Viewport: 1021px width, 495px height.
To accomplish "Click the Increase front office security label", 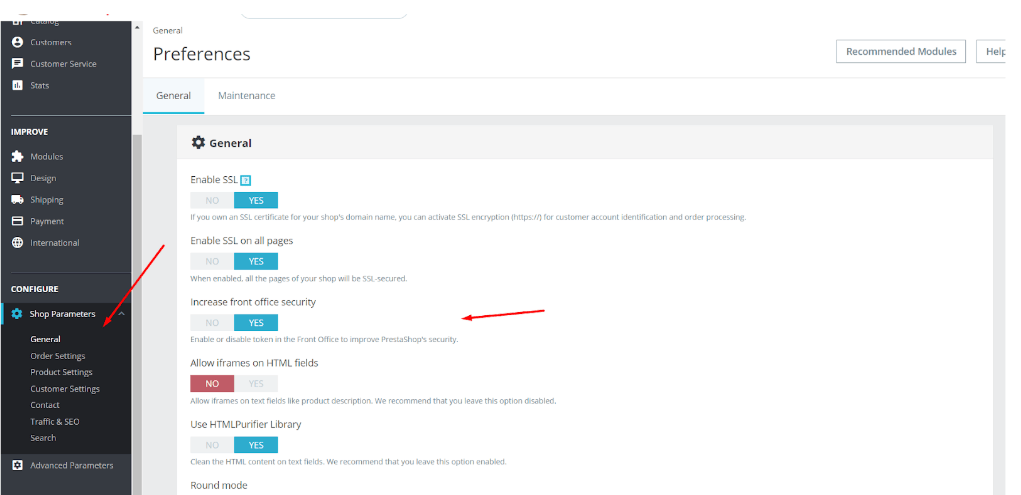I will [253, 302].
